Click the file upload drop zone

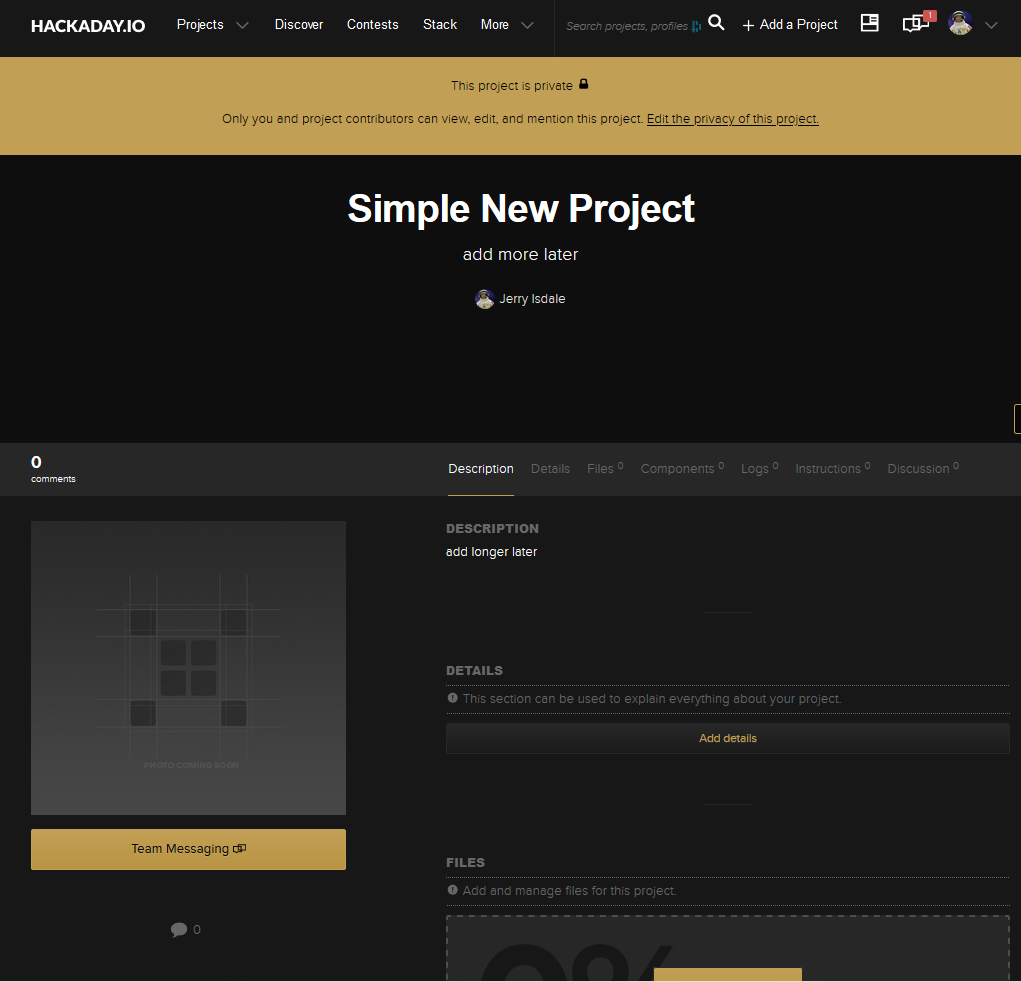(x=727, y=948)
